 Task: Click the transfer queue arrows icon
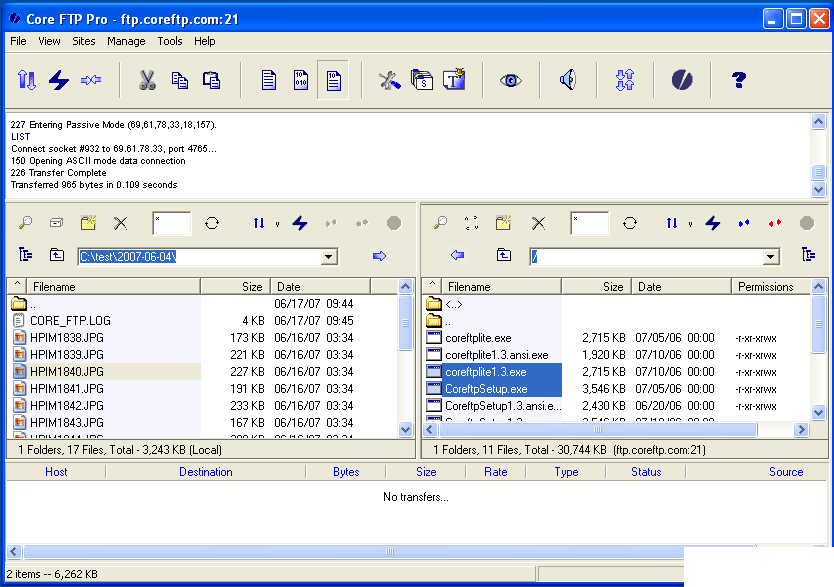pos(625,80)
